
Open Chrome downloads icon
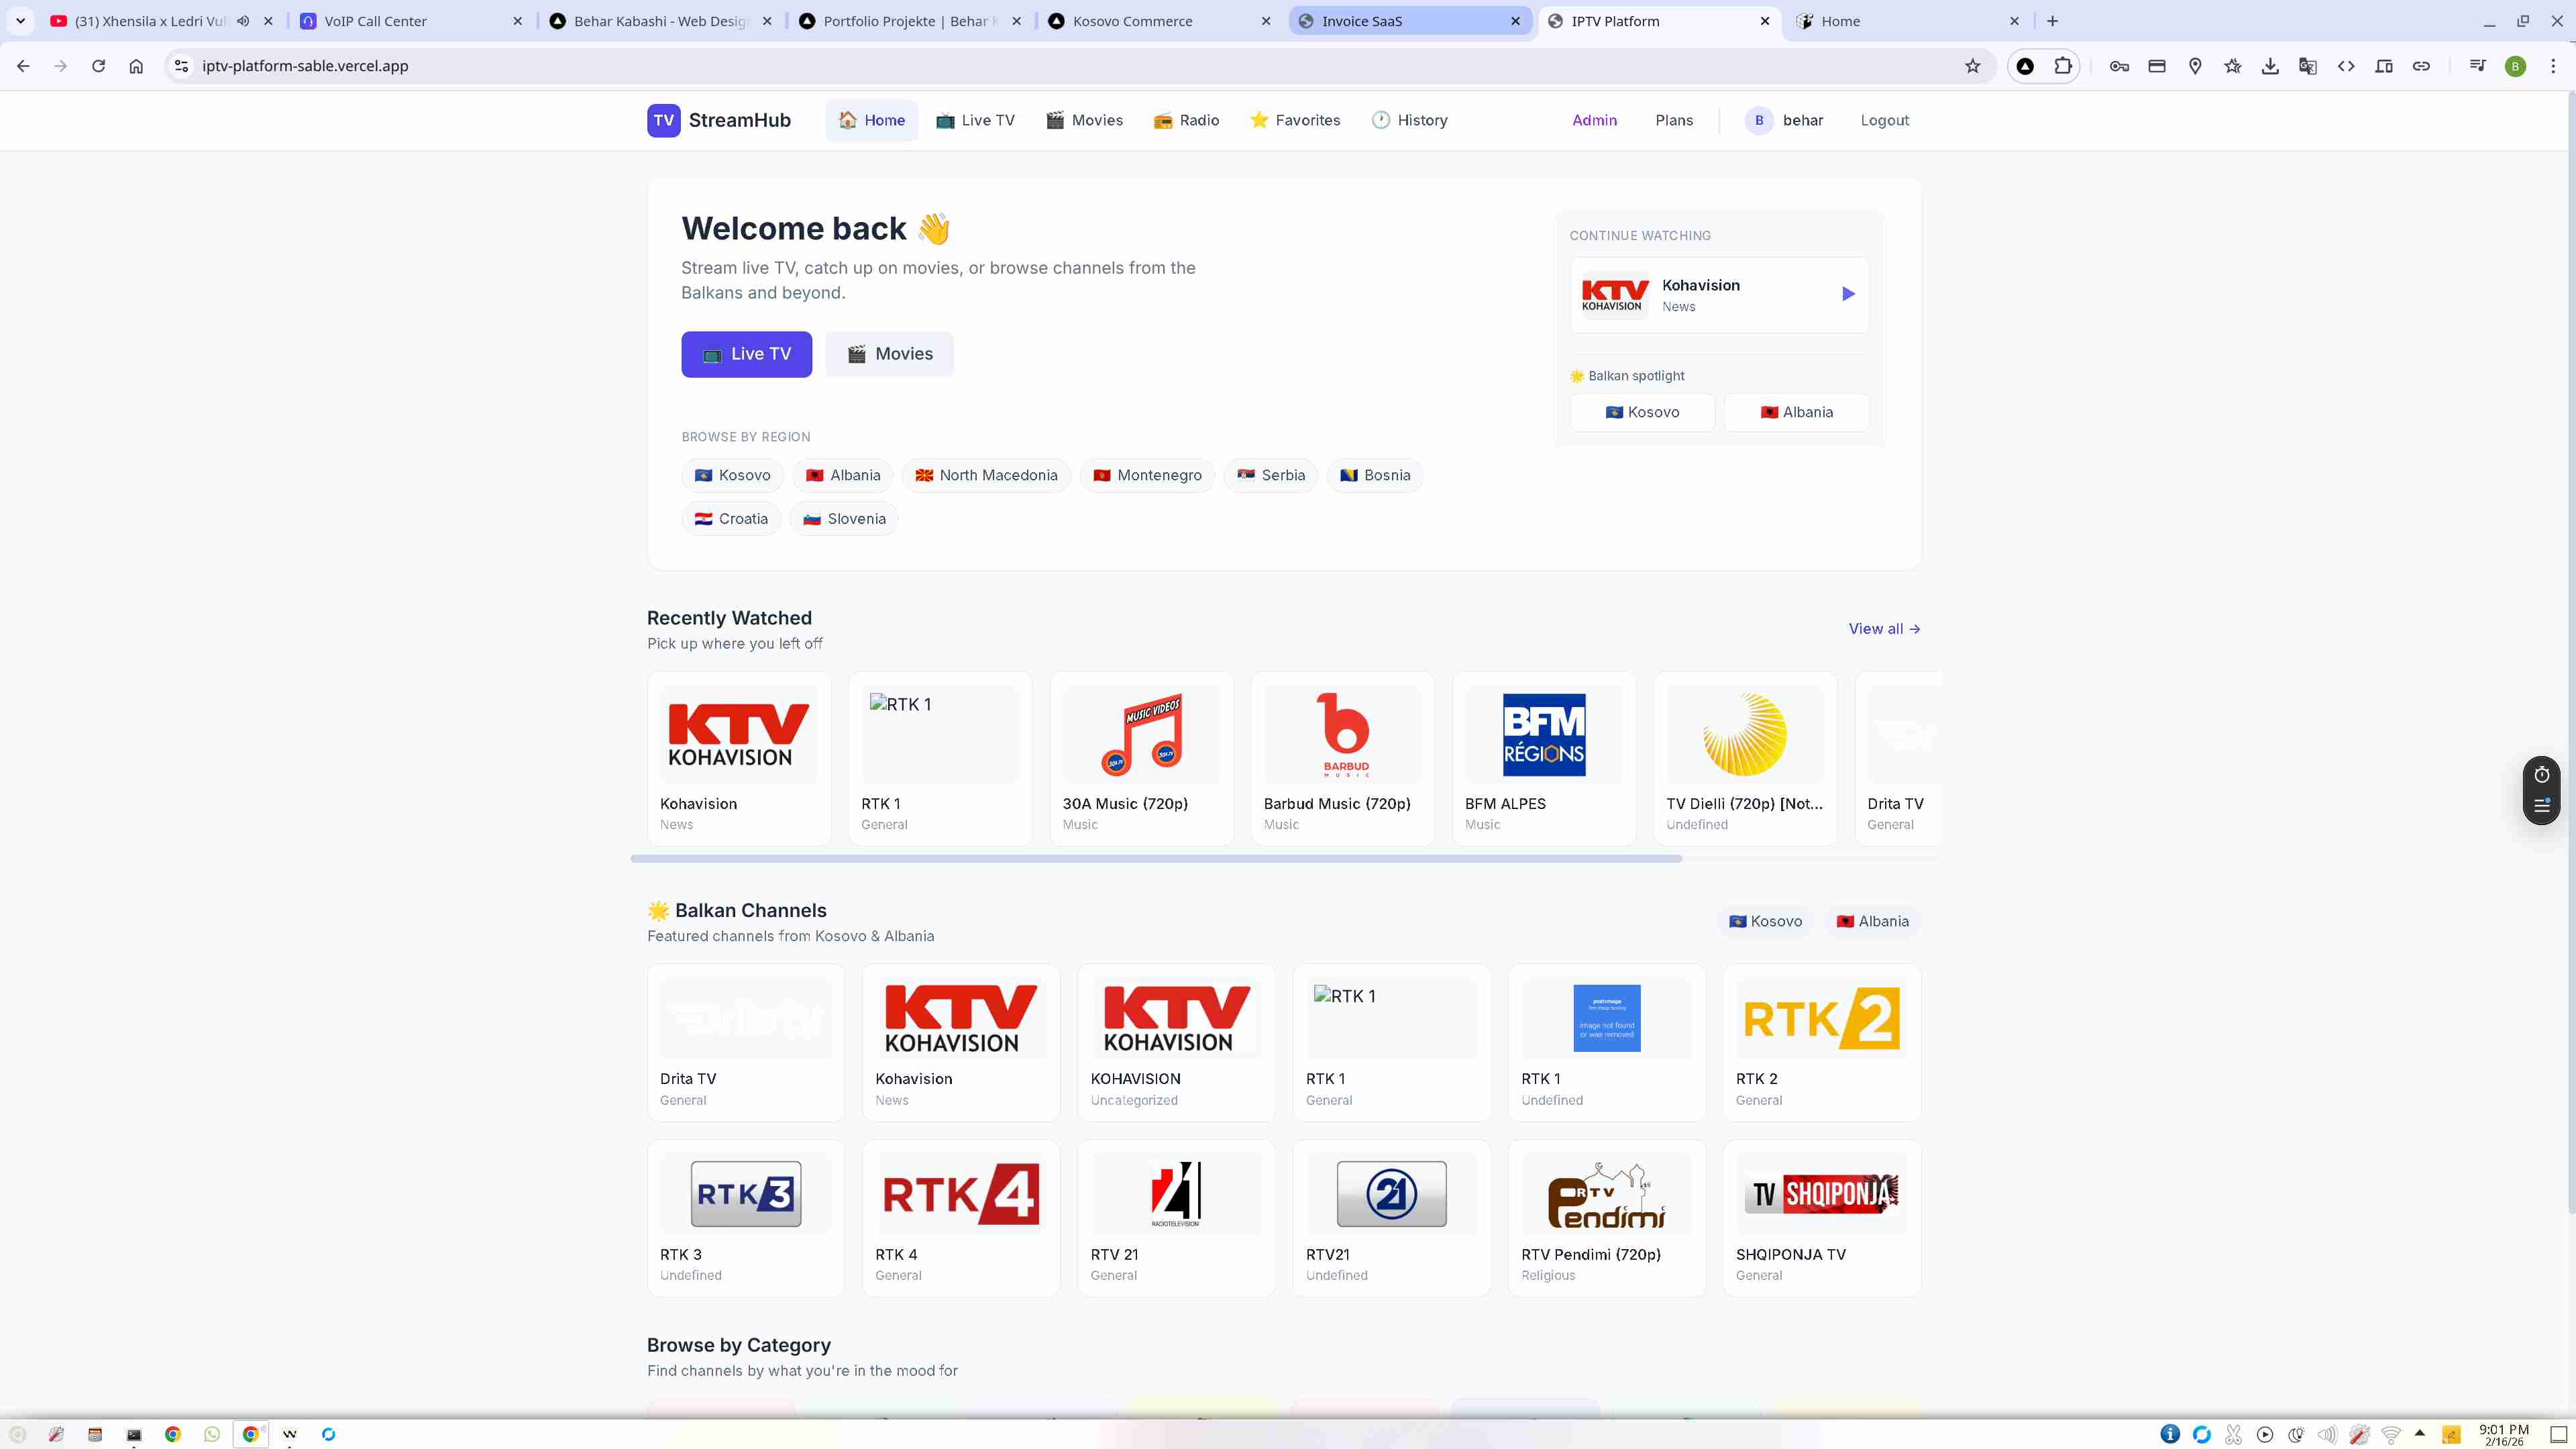pos(2270,66)
